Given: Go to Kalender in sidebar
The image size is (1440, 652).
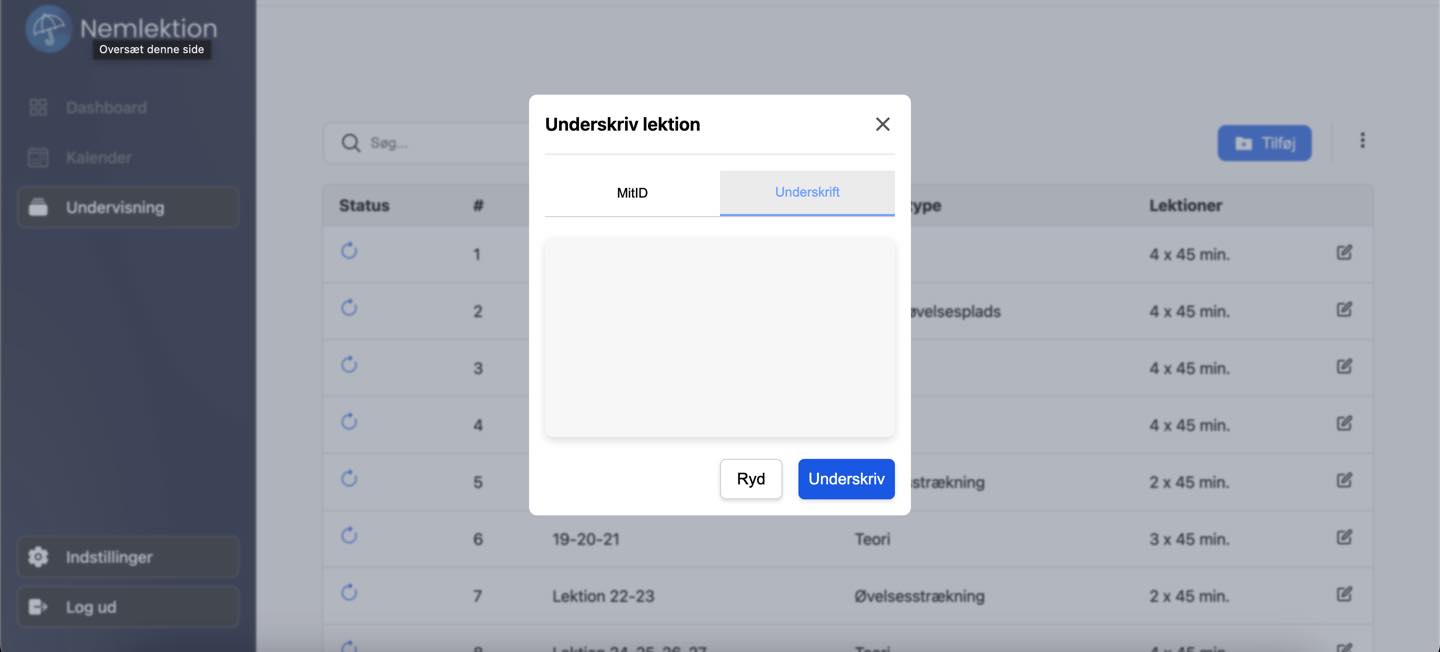Looking at the screenshot, I should [x=98, y=157].
